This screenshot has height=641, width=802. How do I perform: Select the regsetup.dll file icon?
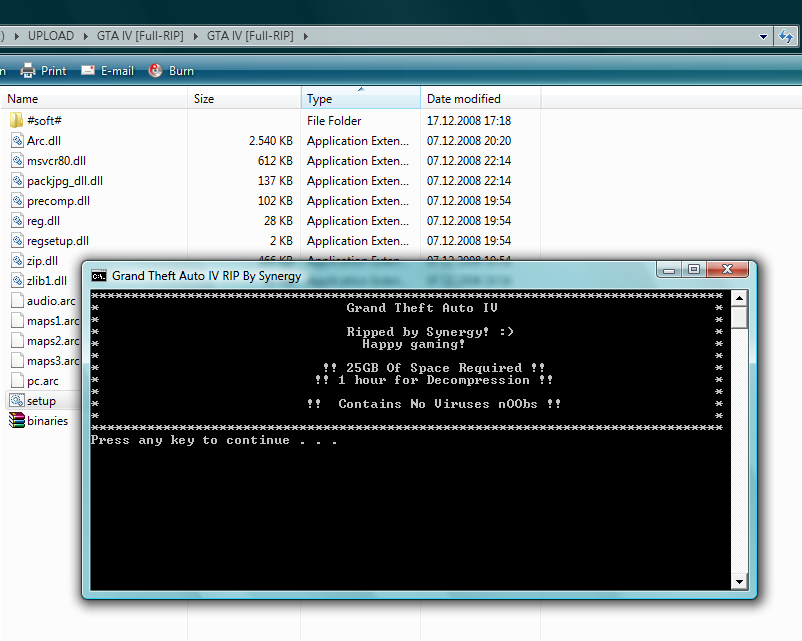point(17,240)
